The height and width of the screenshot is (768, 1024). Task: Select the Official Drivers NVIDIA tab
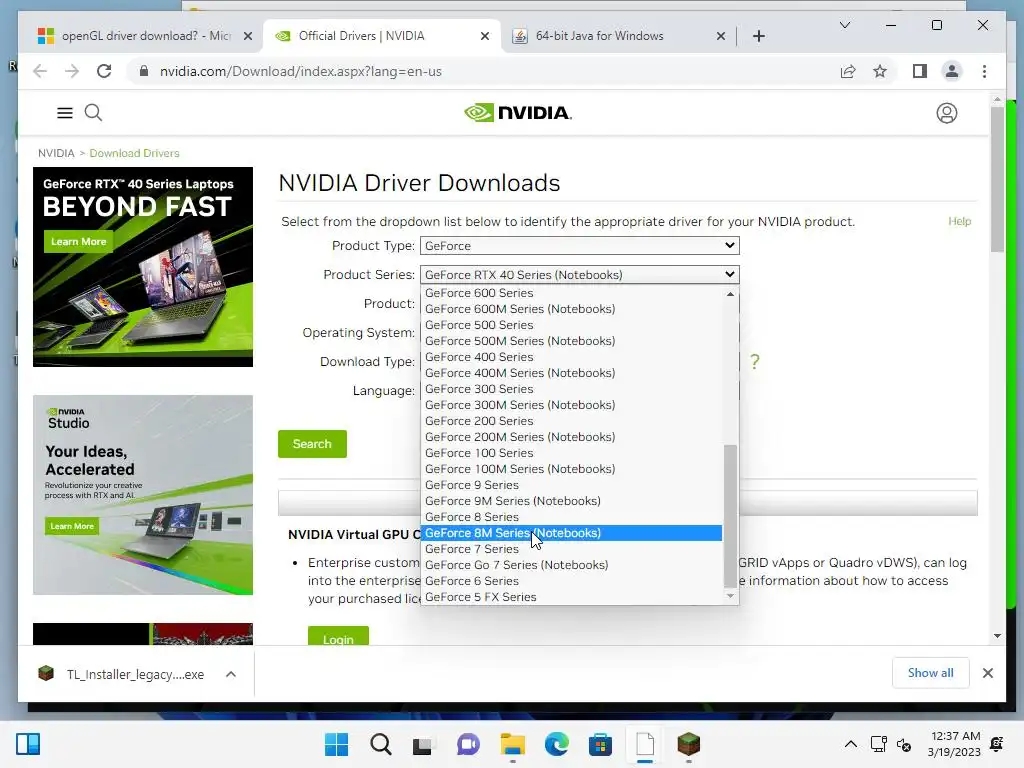click(381, 36)
